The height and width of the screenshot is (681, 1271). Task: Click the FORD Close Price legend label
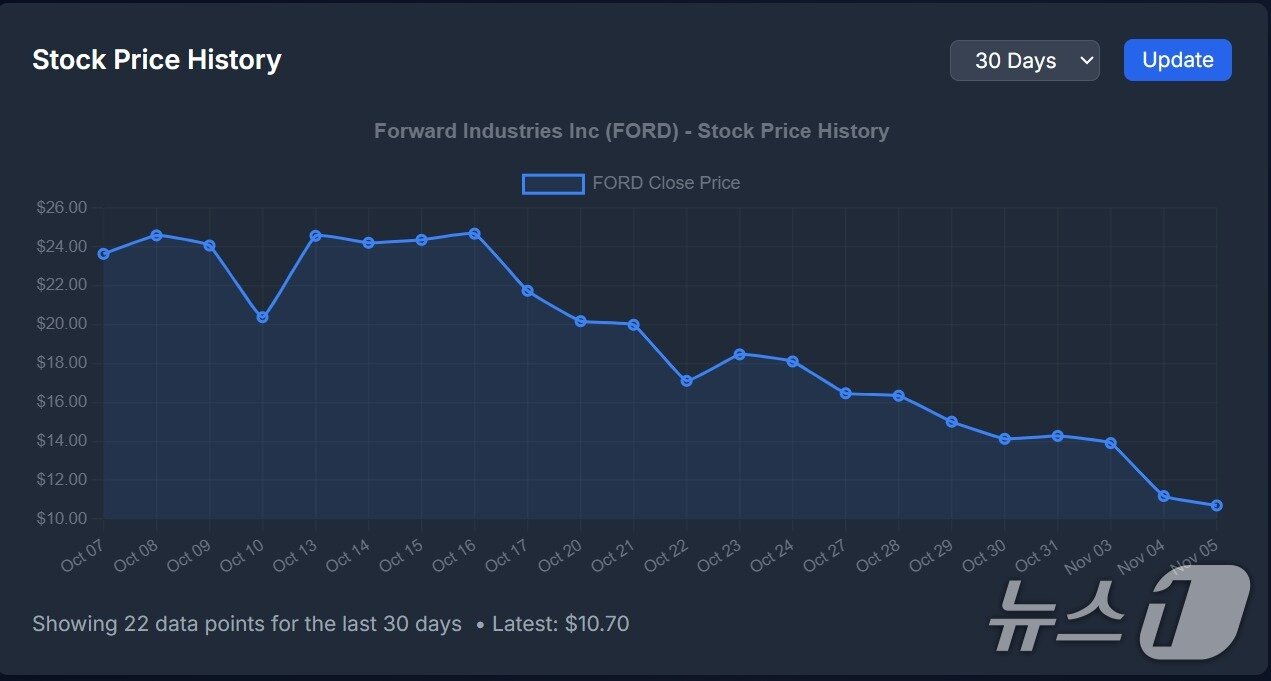666,183
